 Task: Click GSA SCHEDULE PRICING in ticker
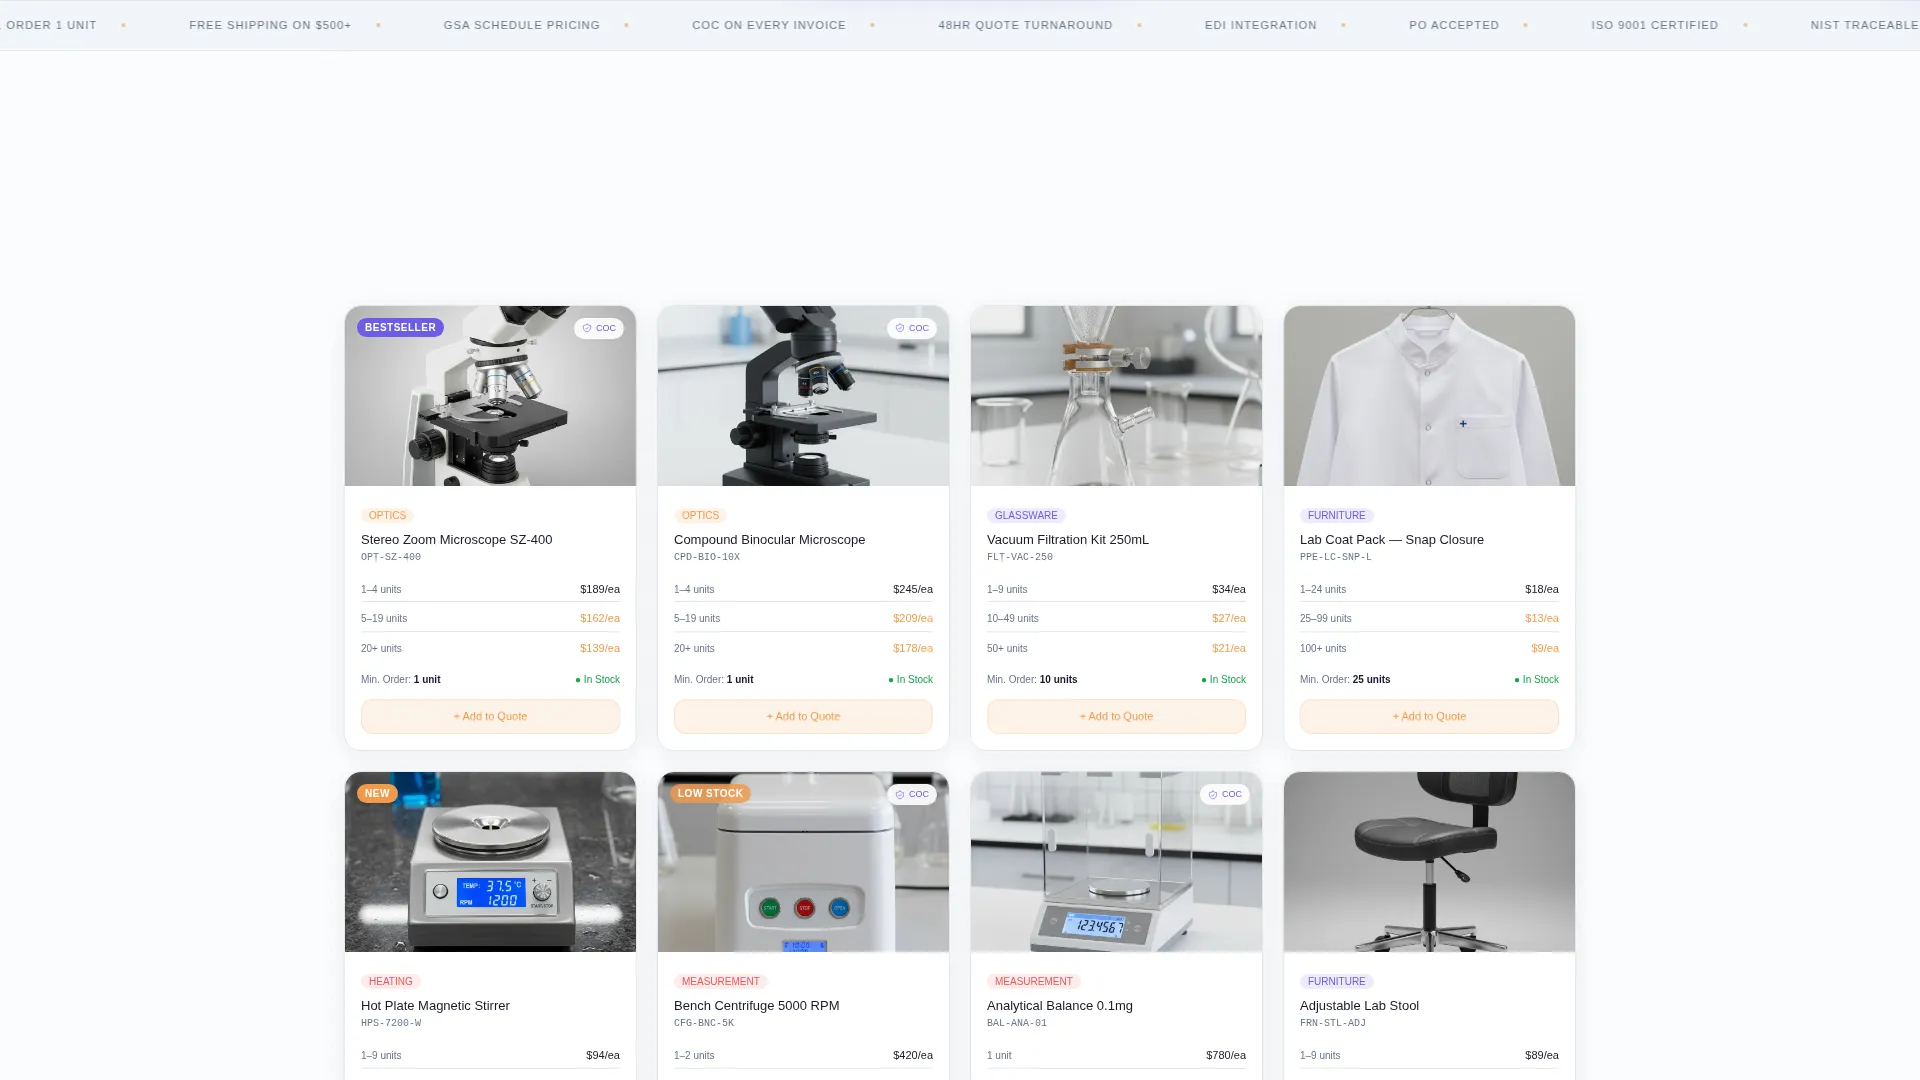coord(522,25)
